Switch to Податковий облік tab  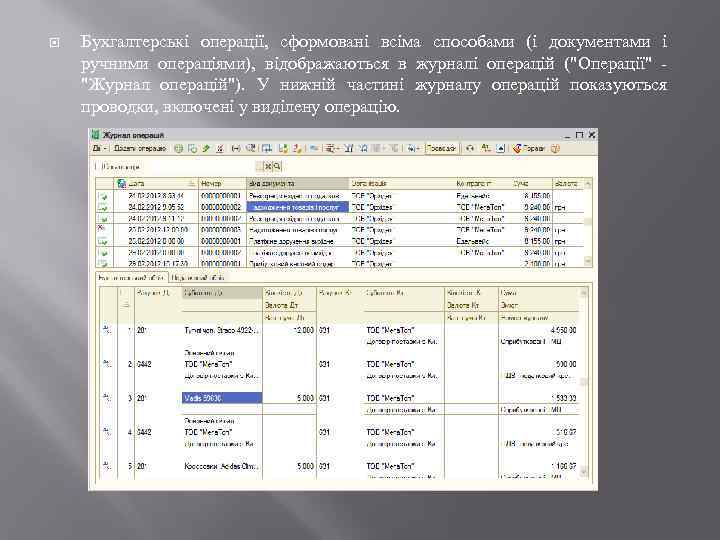tap(198, 278)
